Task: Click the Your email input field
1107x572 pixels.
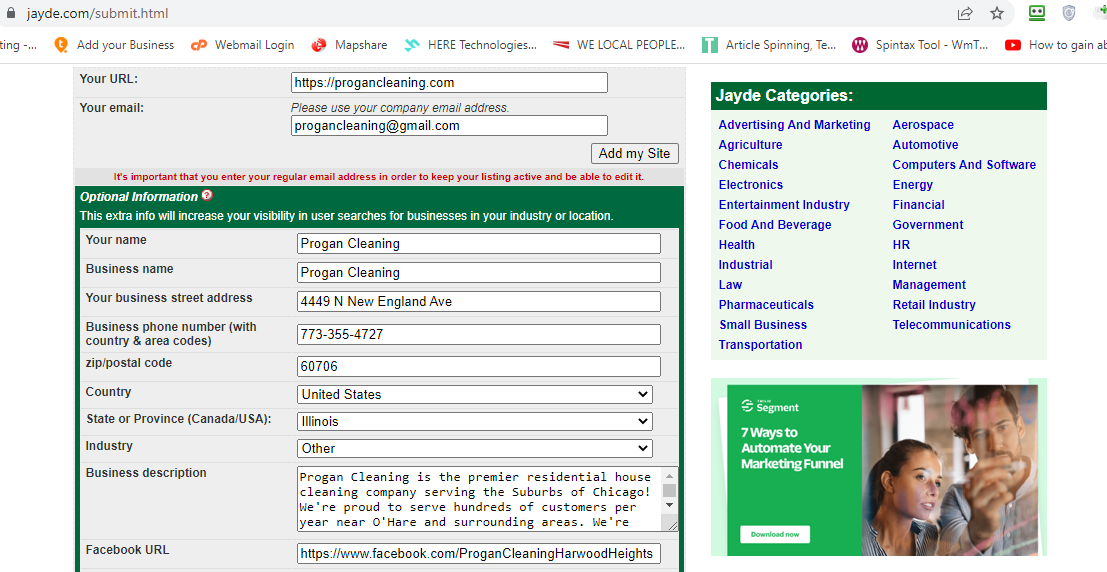Action: tap(449, 126)
